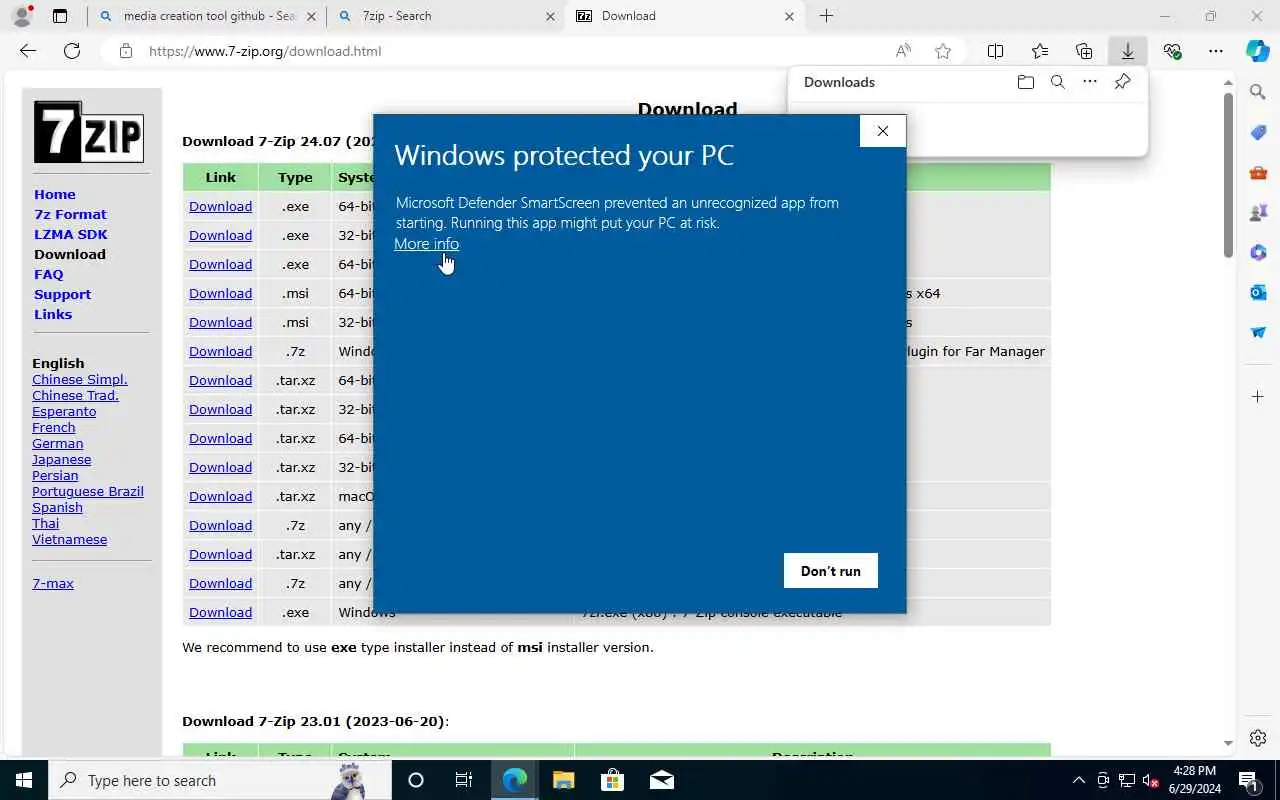Open FAQ link in site menu
1280x800 pixels.
pyautogui.click(x=48, y=274)
